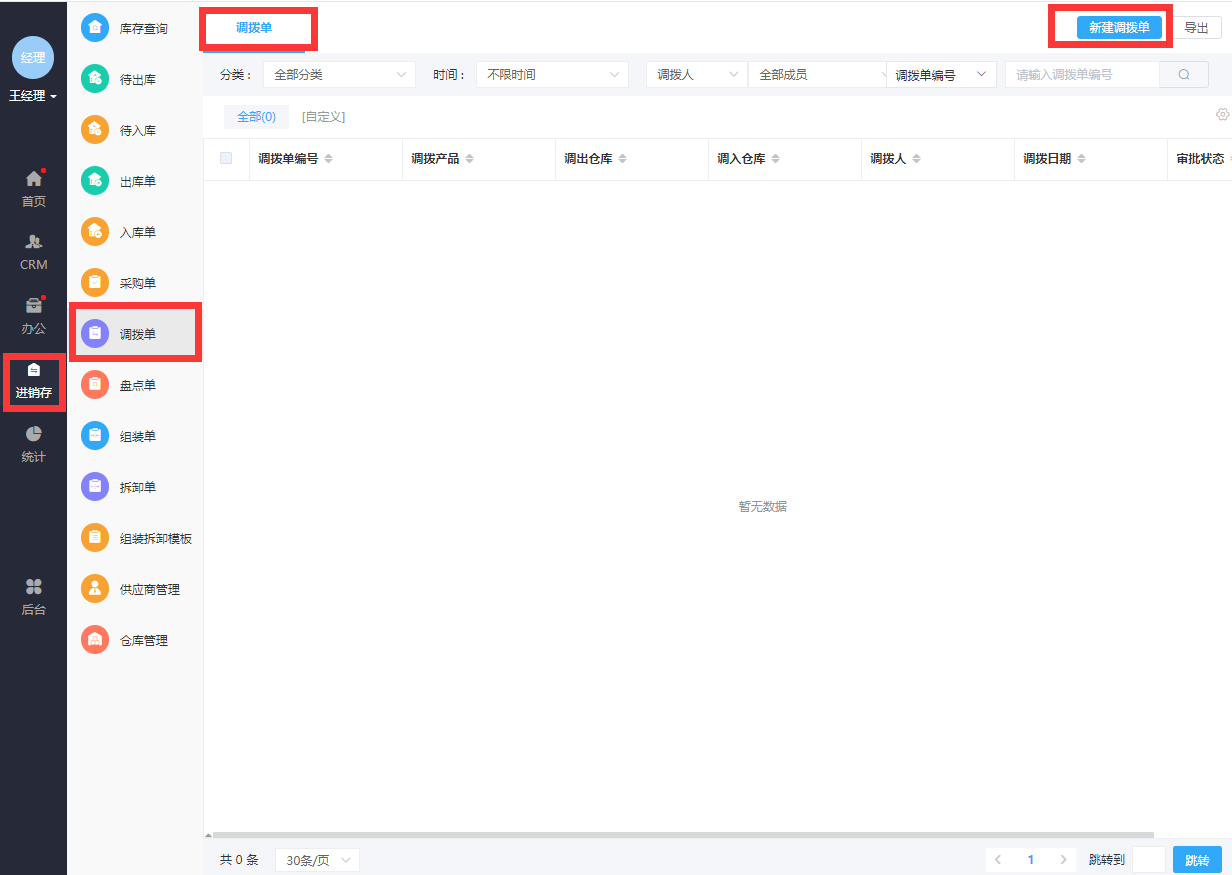Click the 盘点单 circle icon
Screen dimensions: 1232x875
tap(95, 385)
